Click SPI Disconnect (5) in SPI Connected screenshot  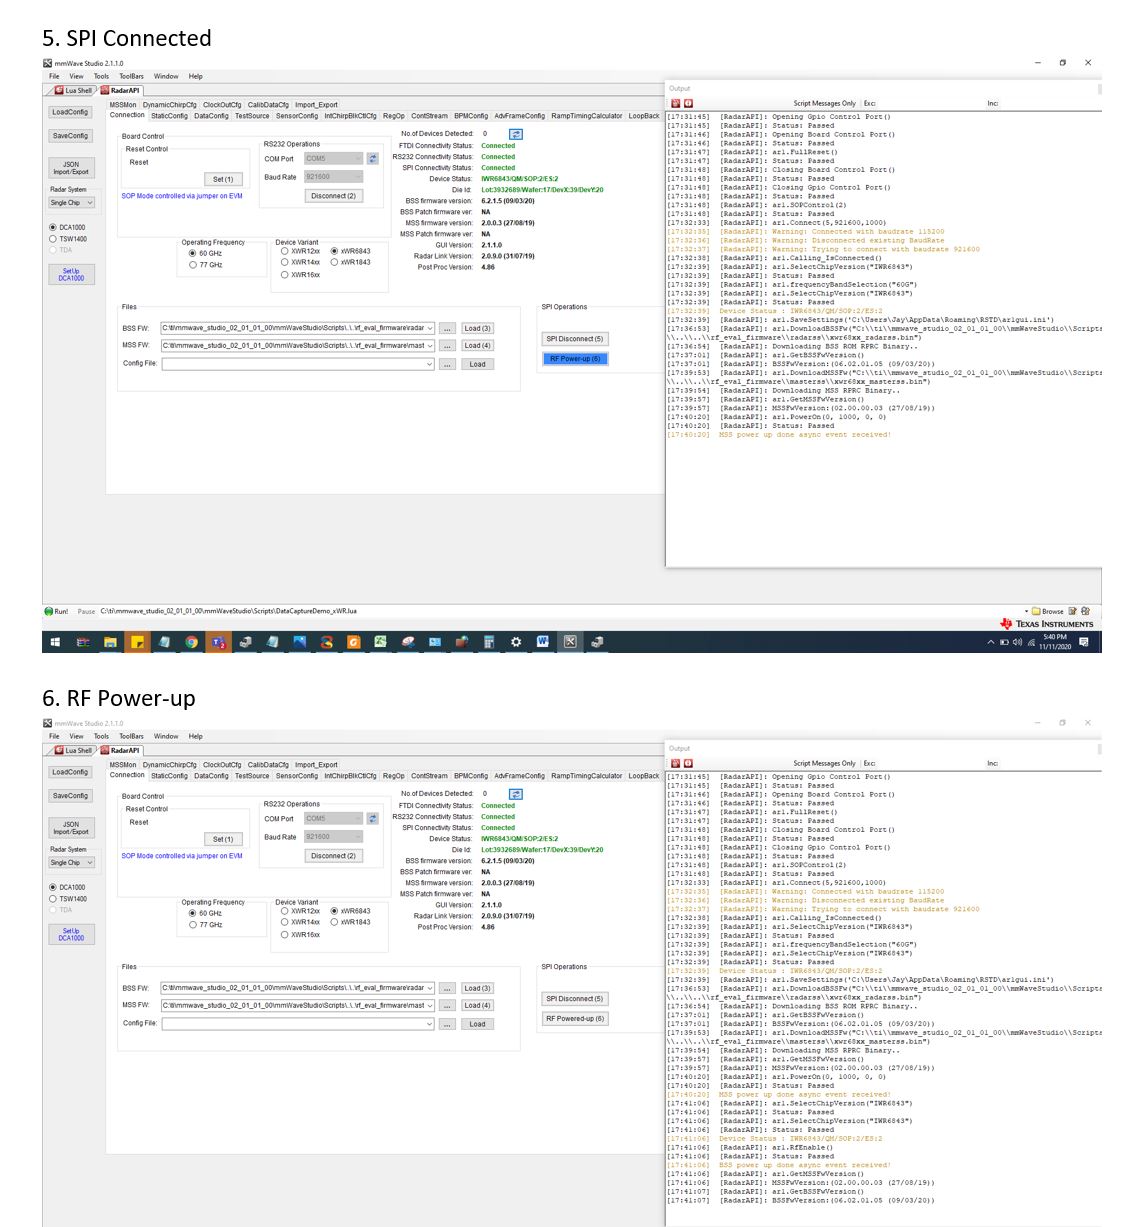coord(574,339)
